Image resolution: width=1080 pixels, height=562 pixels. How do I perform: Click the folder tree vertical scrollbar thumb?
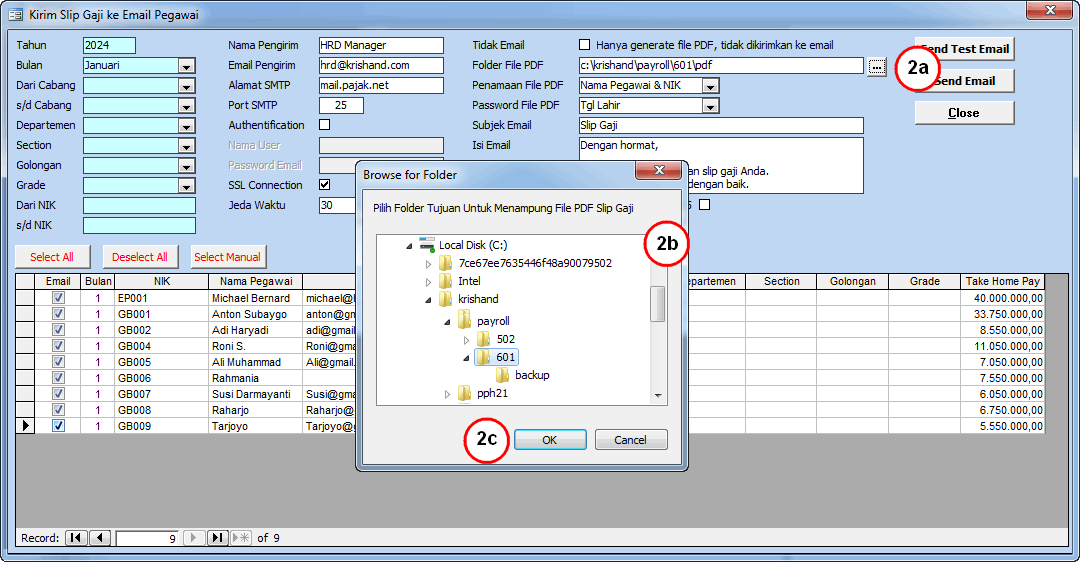(x=658, y=304)
